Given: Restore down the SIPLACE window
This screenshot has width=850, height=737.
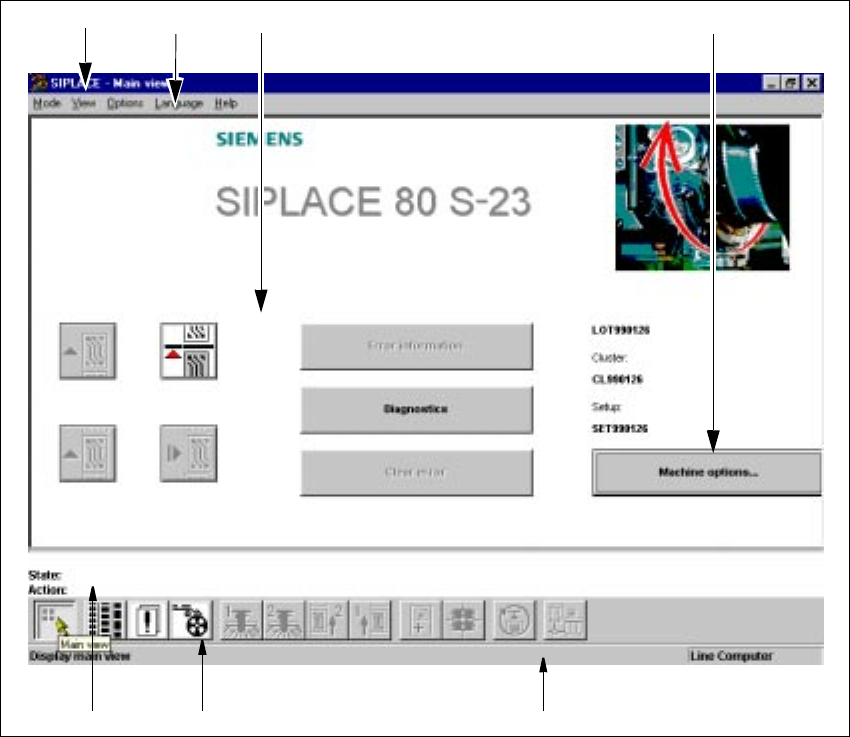Looking at the screenshot, I should [791, 83].
